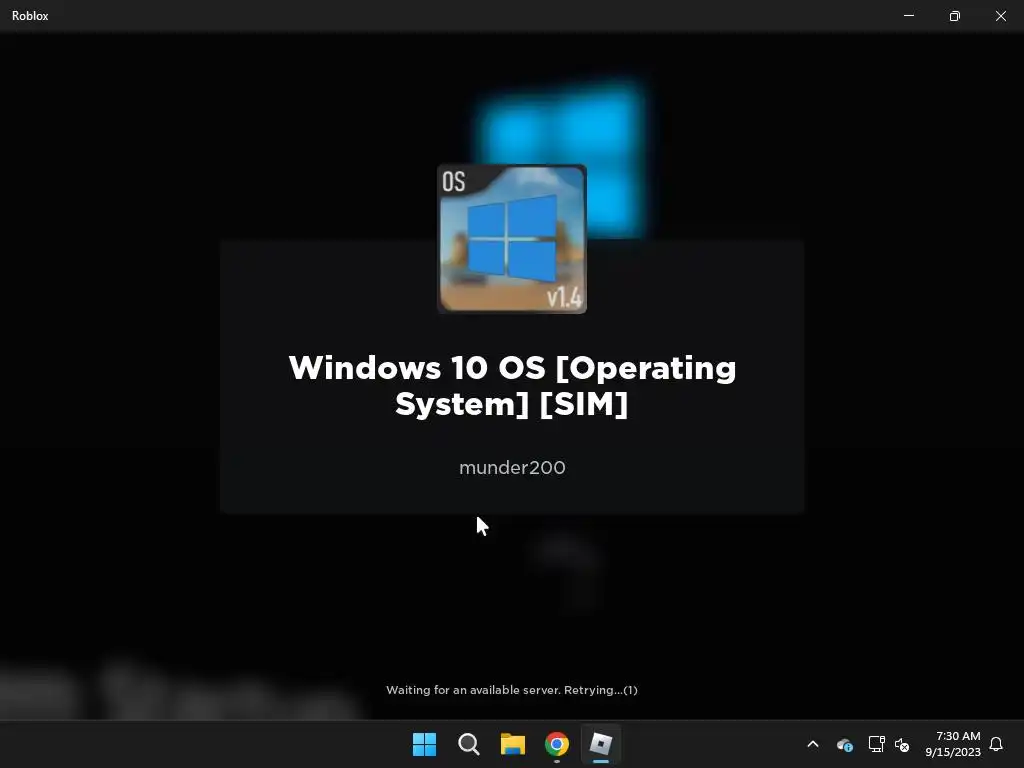Open the network display tray icon
The height and width of the screenshot is (768, 1024).
(x=876, y=744)
